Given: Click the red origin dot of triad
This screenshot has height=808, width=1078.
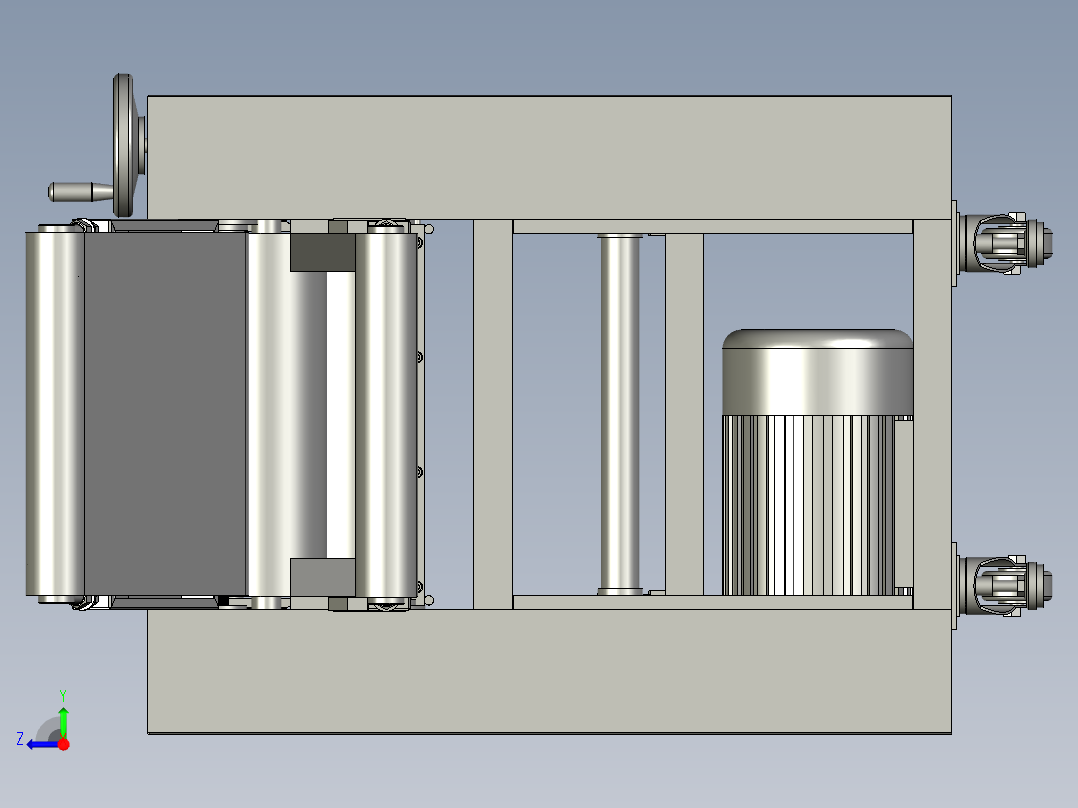Looking at the screenshot, I should [63, 744].
